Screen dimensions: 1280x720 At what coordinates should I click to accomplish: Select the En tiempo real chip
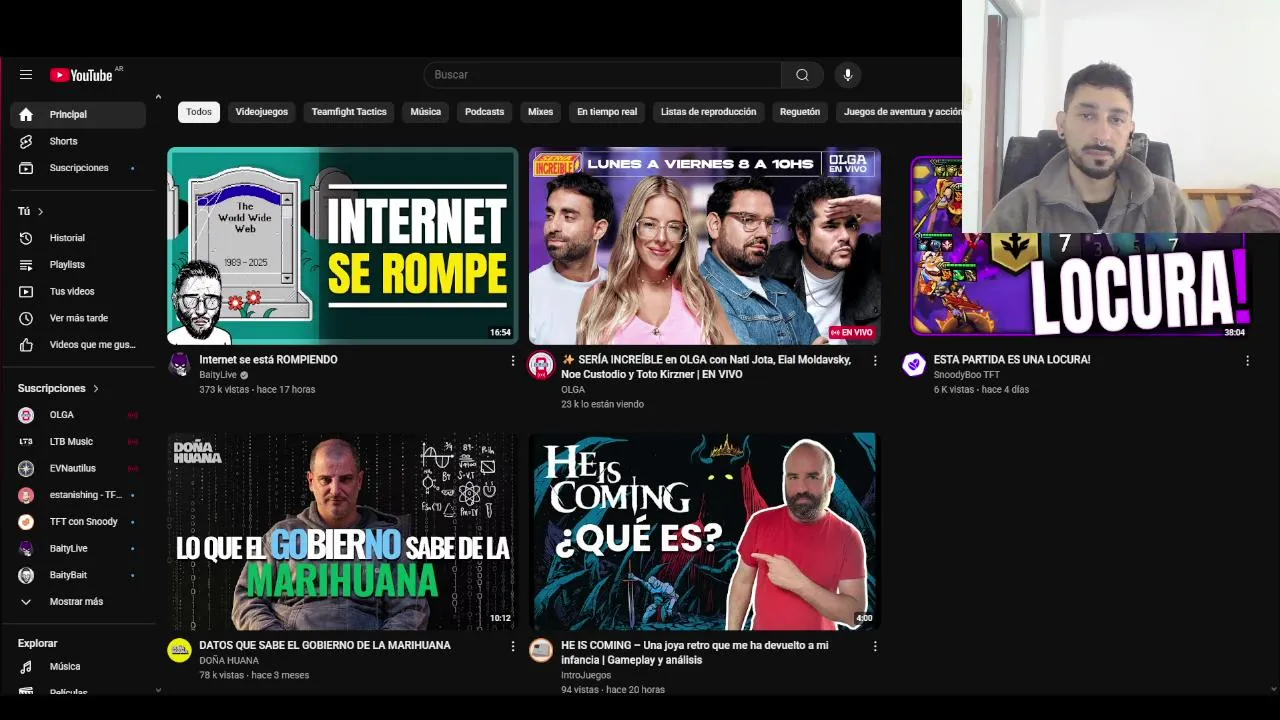[607, 112]
